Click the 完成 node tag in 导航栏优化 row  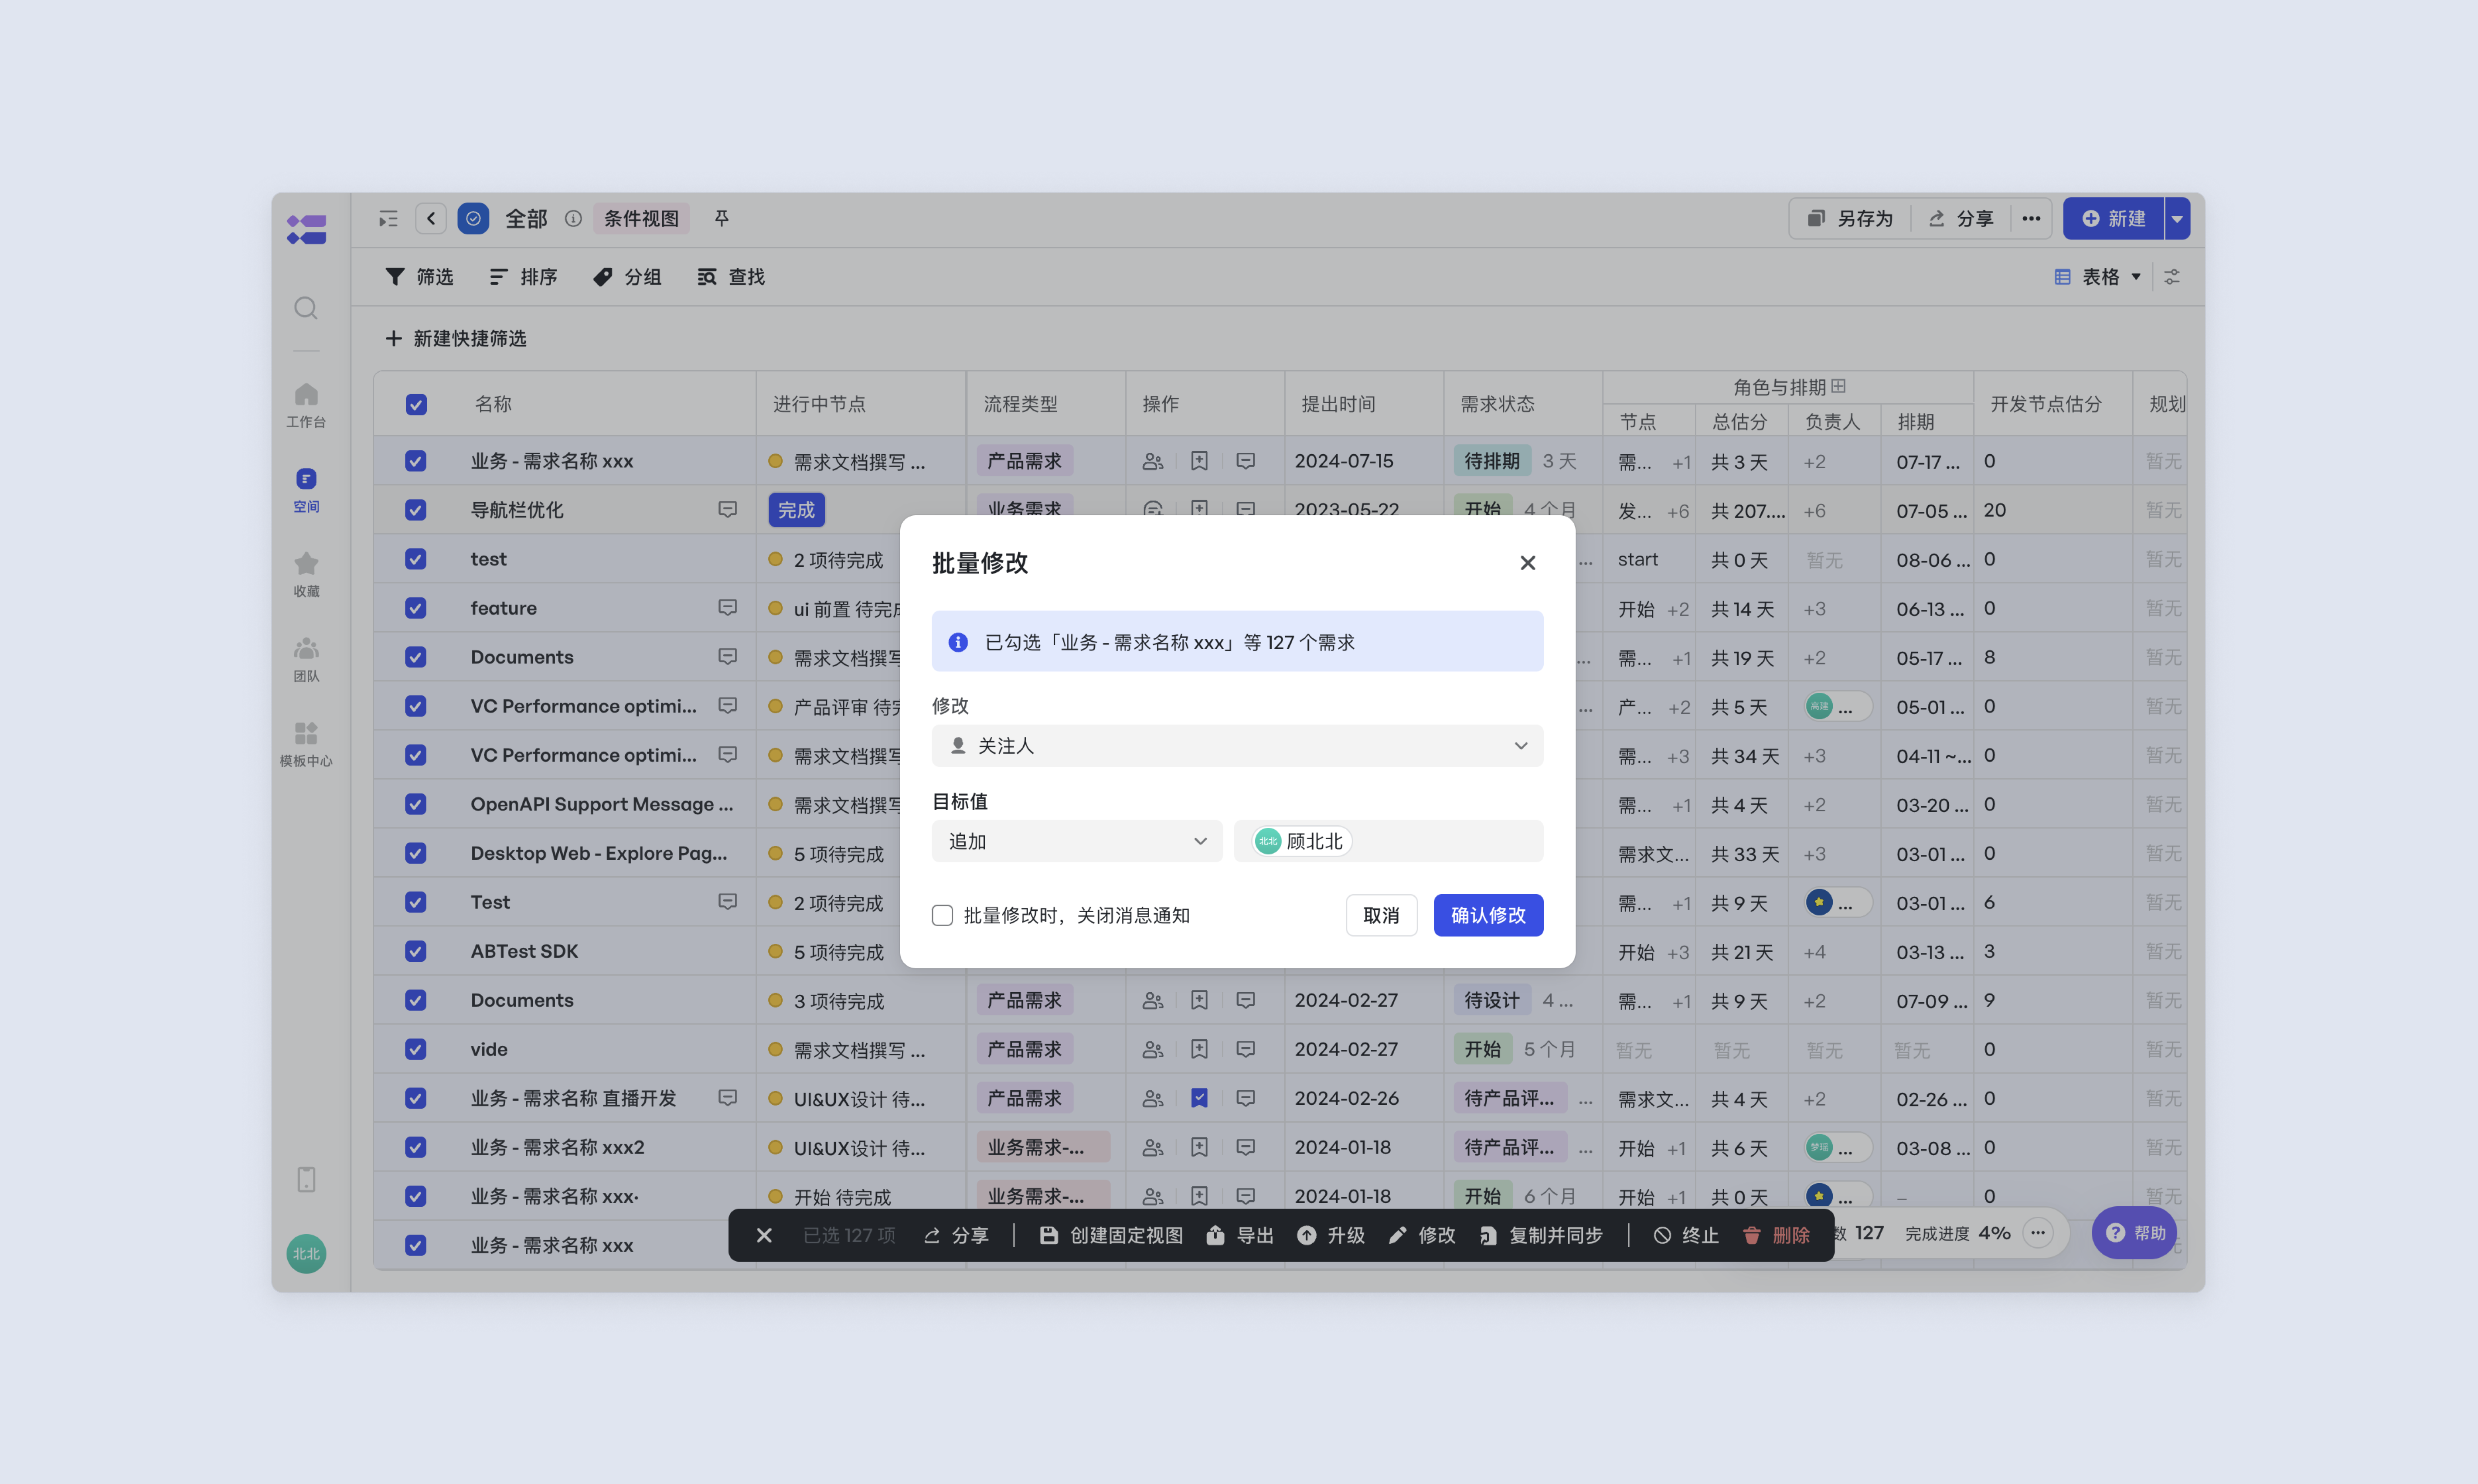coord(796,510)
